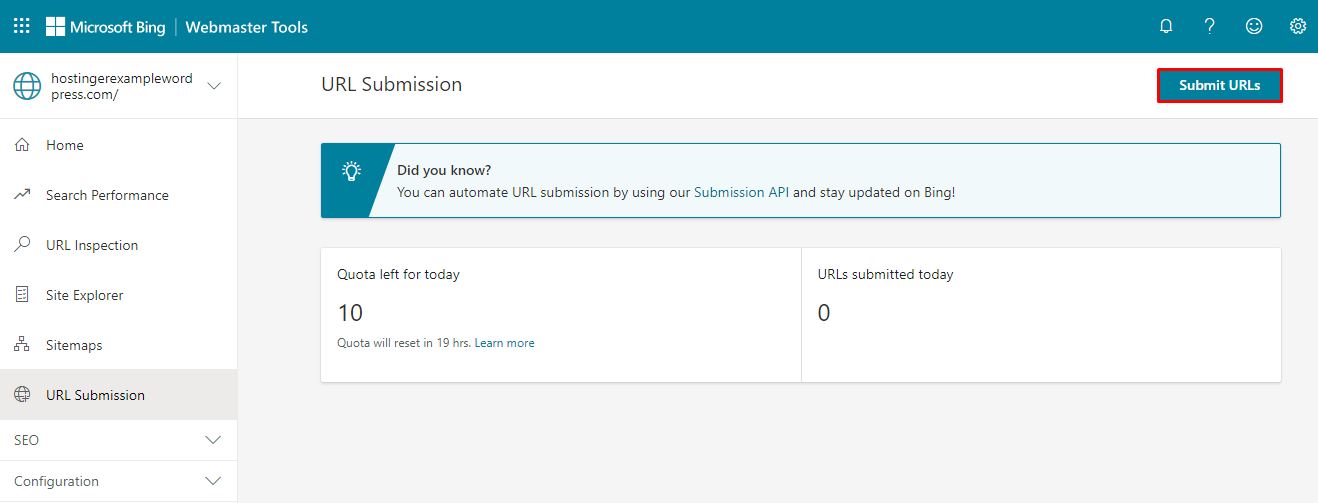Open the Submission API link

tap(741, 192)
